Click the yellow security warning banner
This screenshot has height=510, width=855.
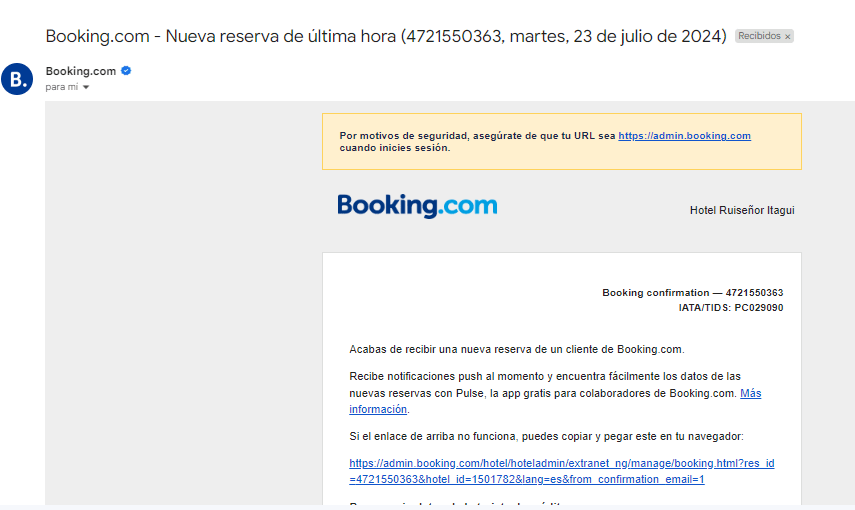pyautogui.click(x=562, y=141)
